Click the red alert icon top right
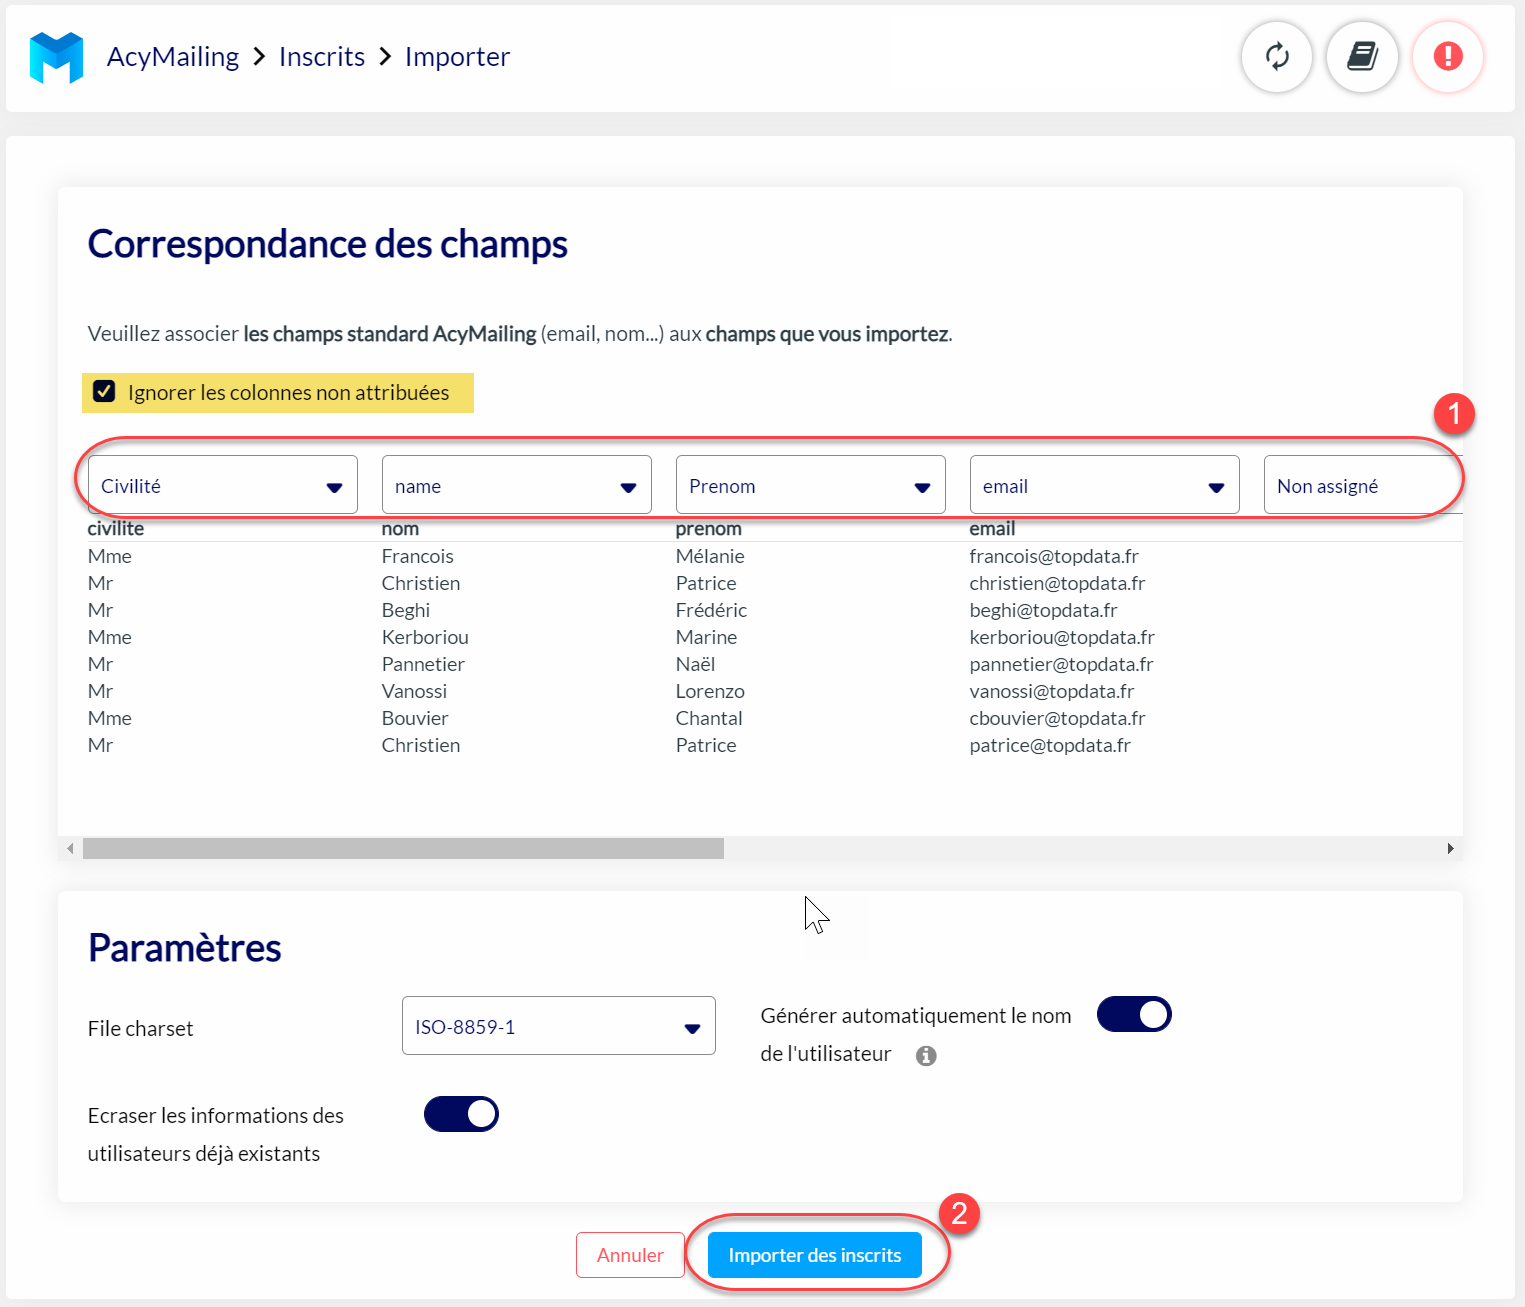The image size is (1525, 1307). 1448,57
